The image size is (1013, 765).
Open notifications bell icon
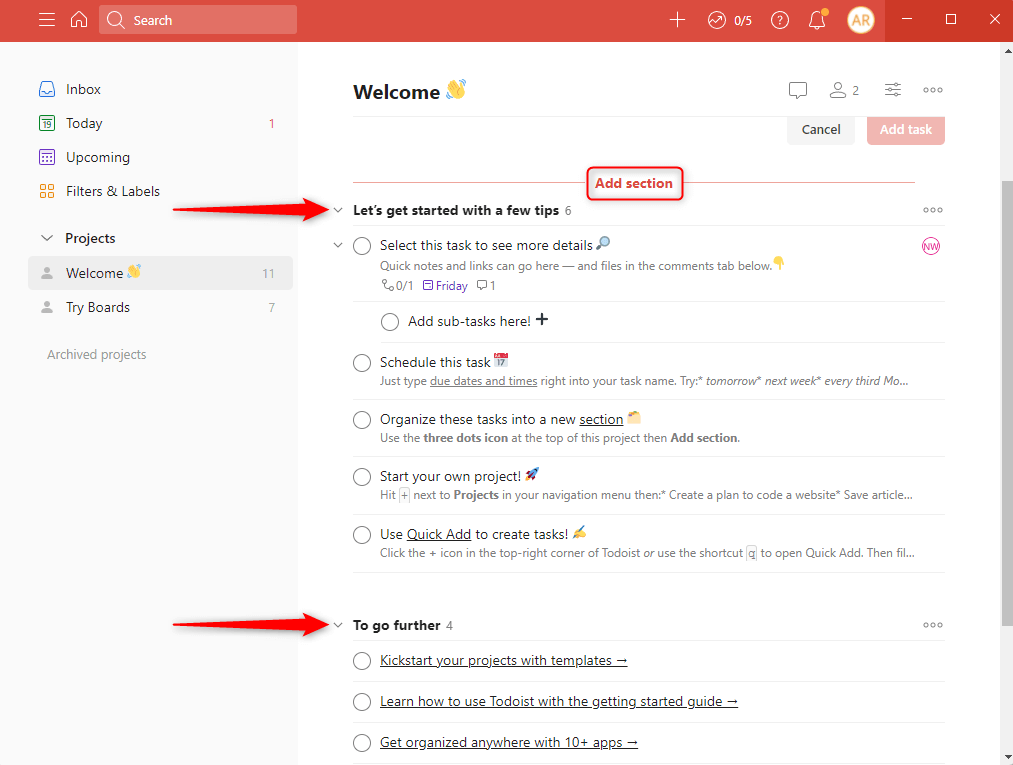pyautogui.click(x=817, y=20)
